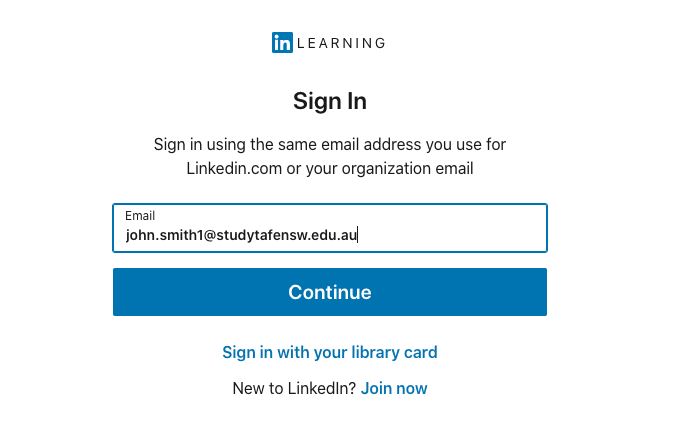Viewport: 690px width, 431px height.
Task: Follow the Join now link
Action: tap(394, 388)
